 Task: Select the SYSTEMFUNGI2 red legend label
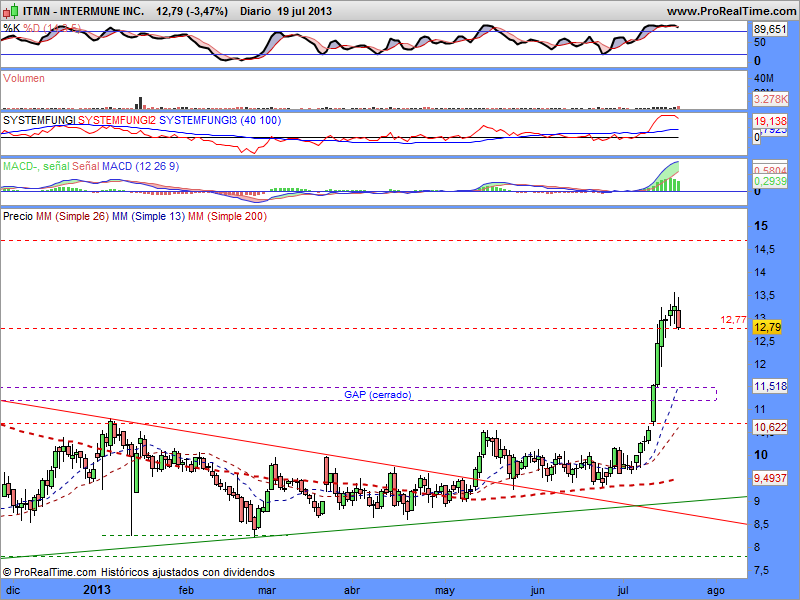click(x=116, y=120)
